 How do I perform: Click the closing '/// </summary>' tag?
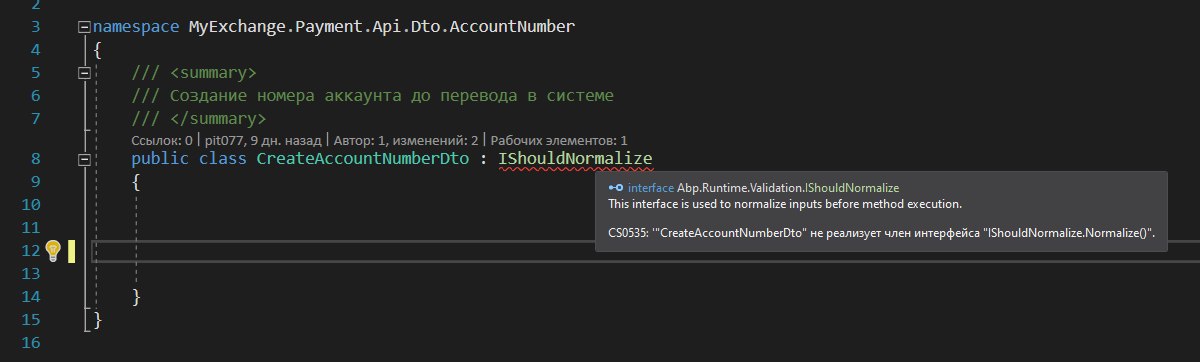coord(198,119)
